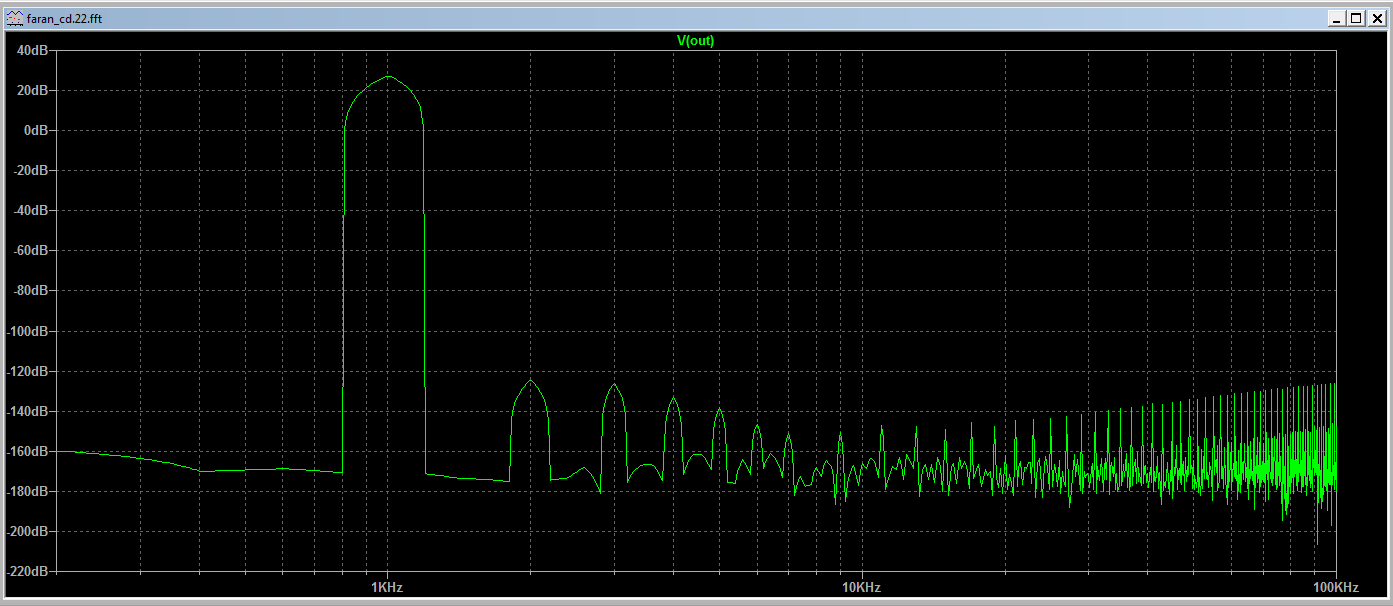
Task: Click the -20dB axis label
Action: (31, 170)
